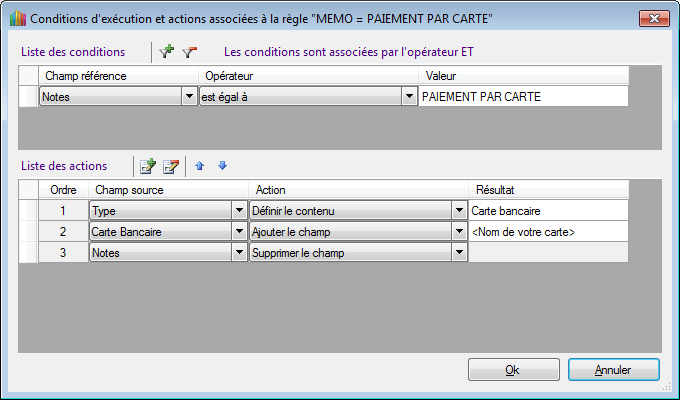Click the Annuler button
680x400 pixels.
(x=613, y=370)
